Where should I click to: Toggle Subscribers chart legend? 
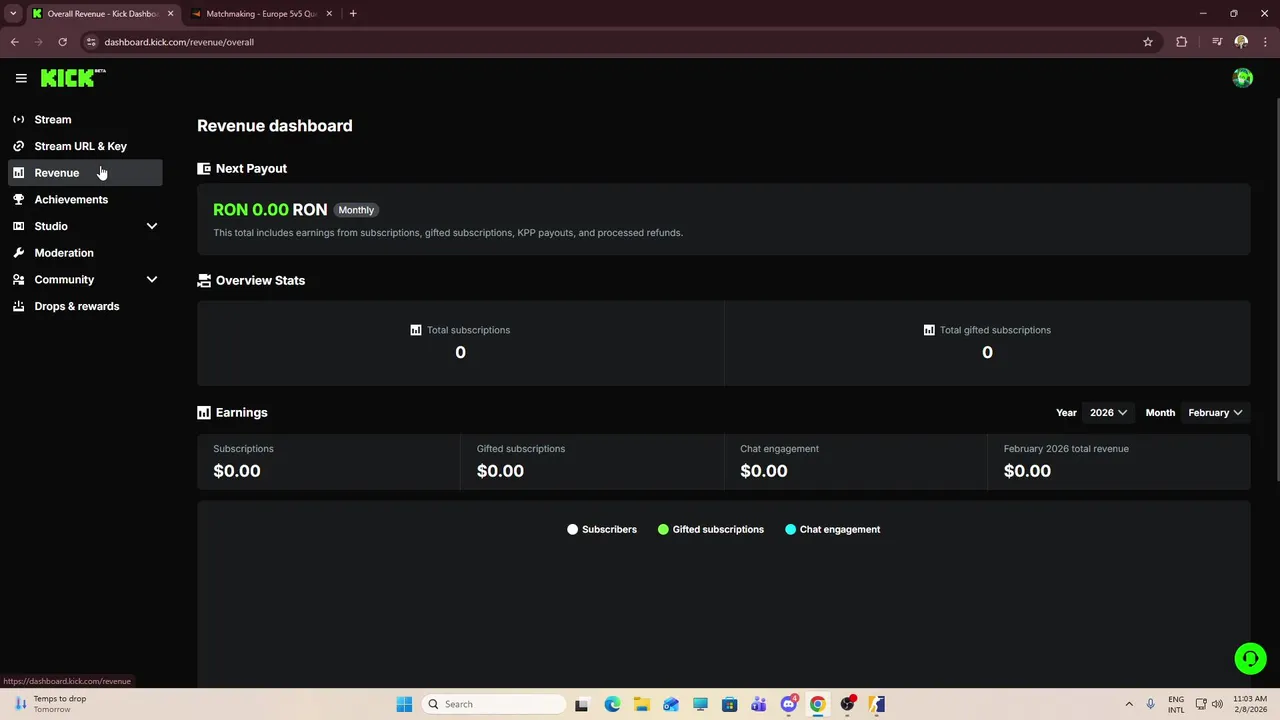(602, 529)
